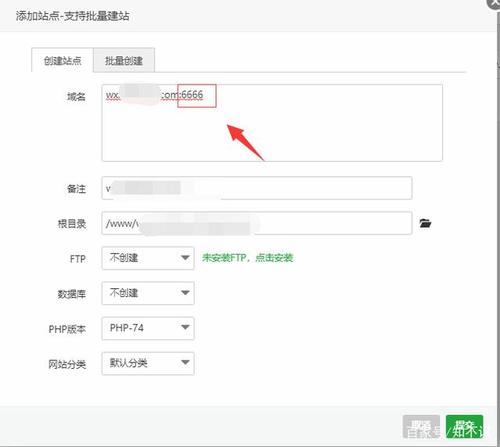
Task: Close the 添加站点 dialog
Action: tap(494, 3)
